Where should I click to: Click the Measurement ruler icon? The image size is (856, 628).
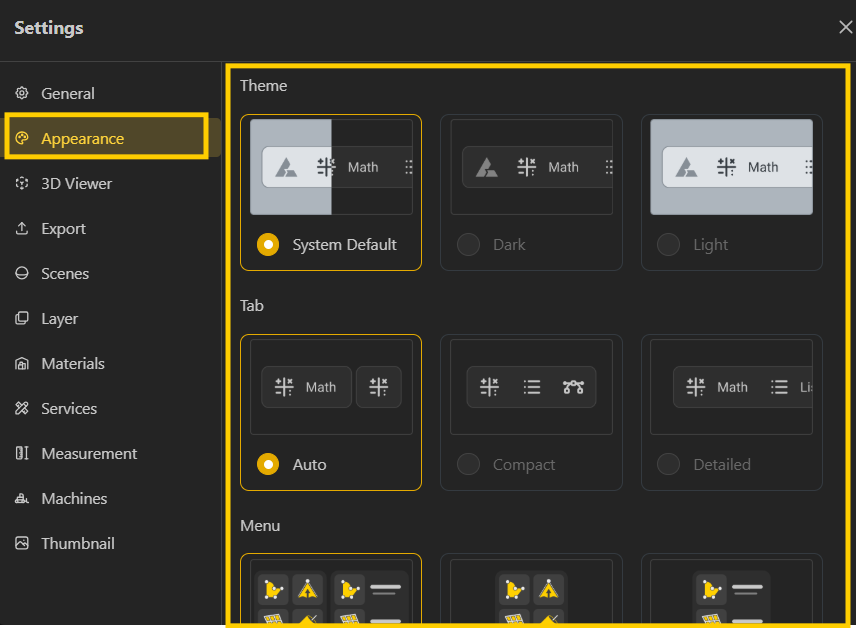click(x=22, y=453)
